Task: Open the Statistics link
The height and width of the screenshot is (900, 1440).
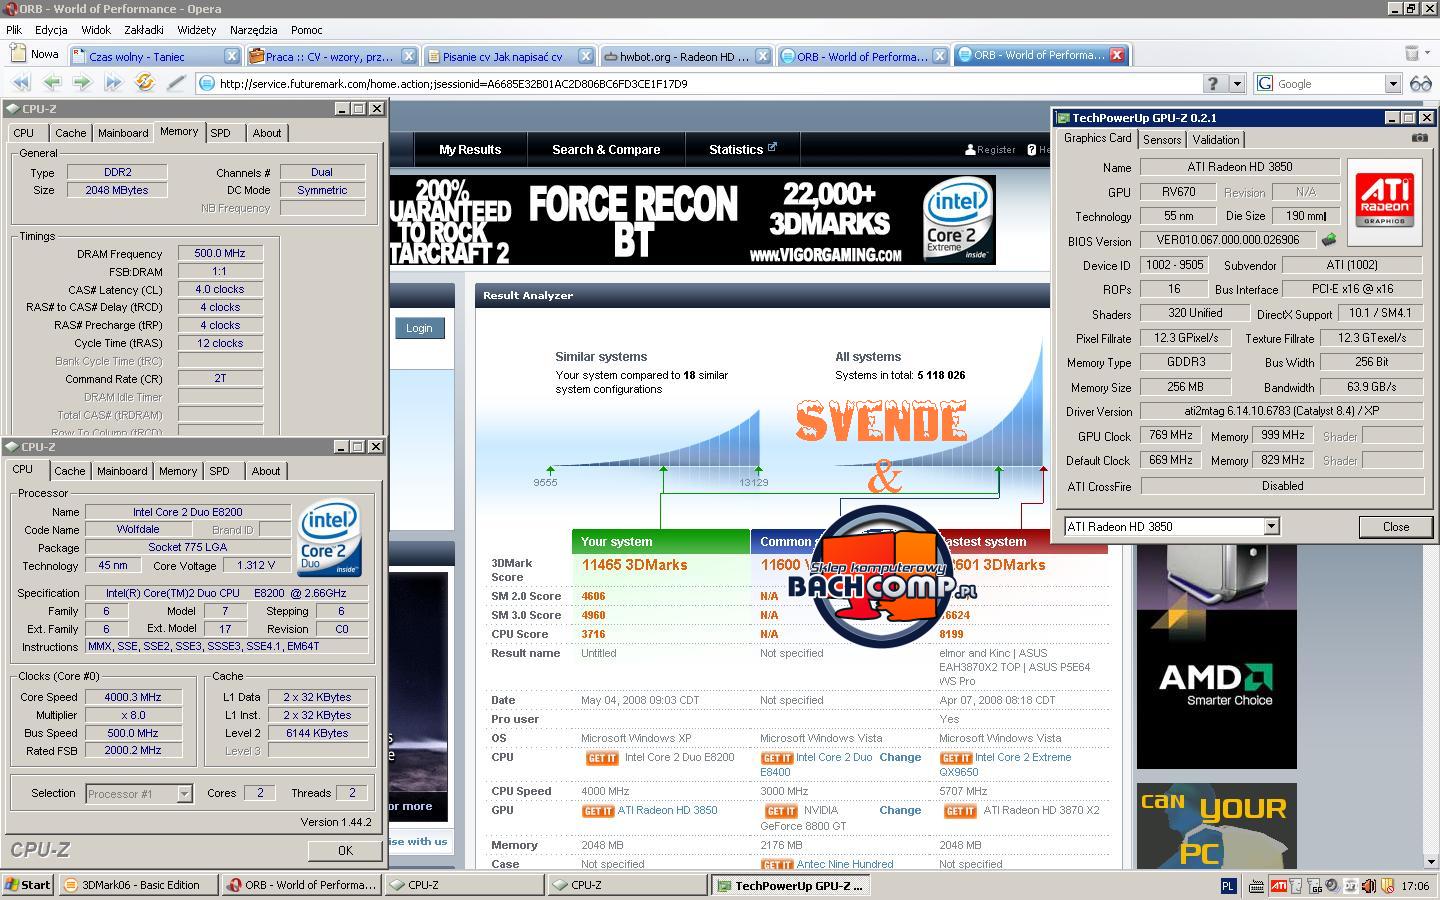Action: 742,150
